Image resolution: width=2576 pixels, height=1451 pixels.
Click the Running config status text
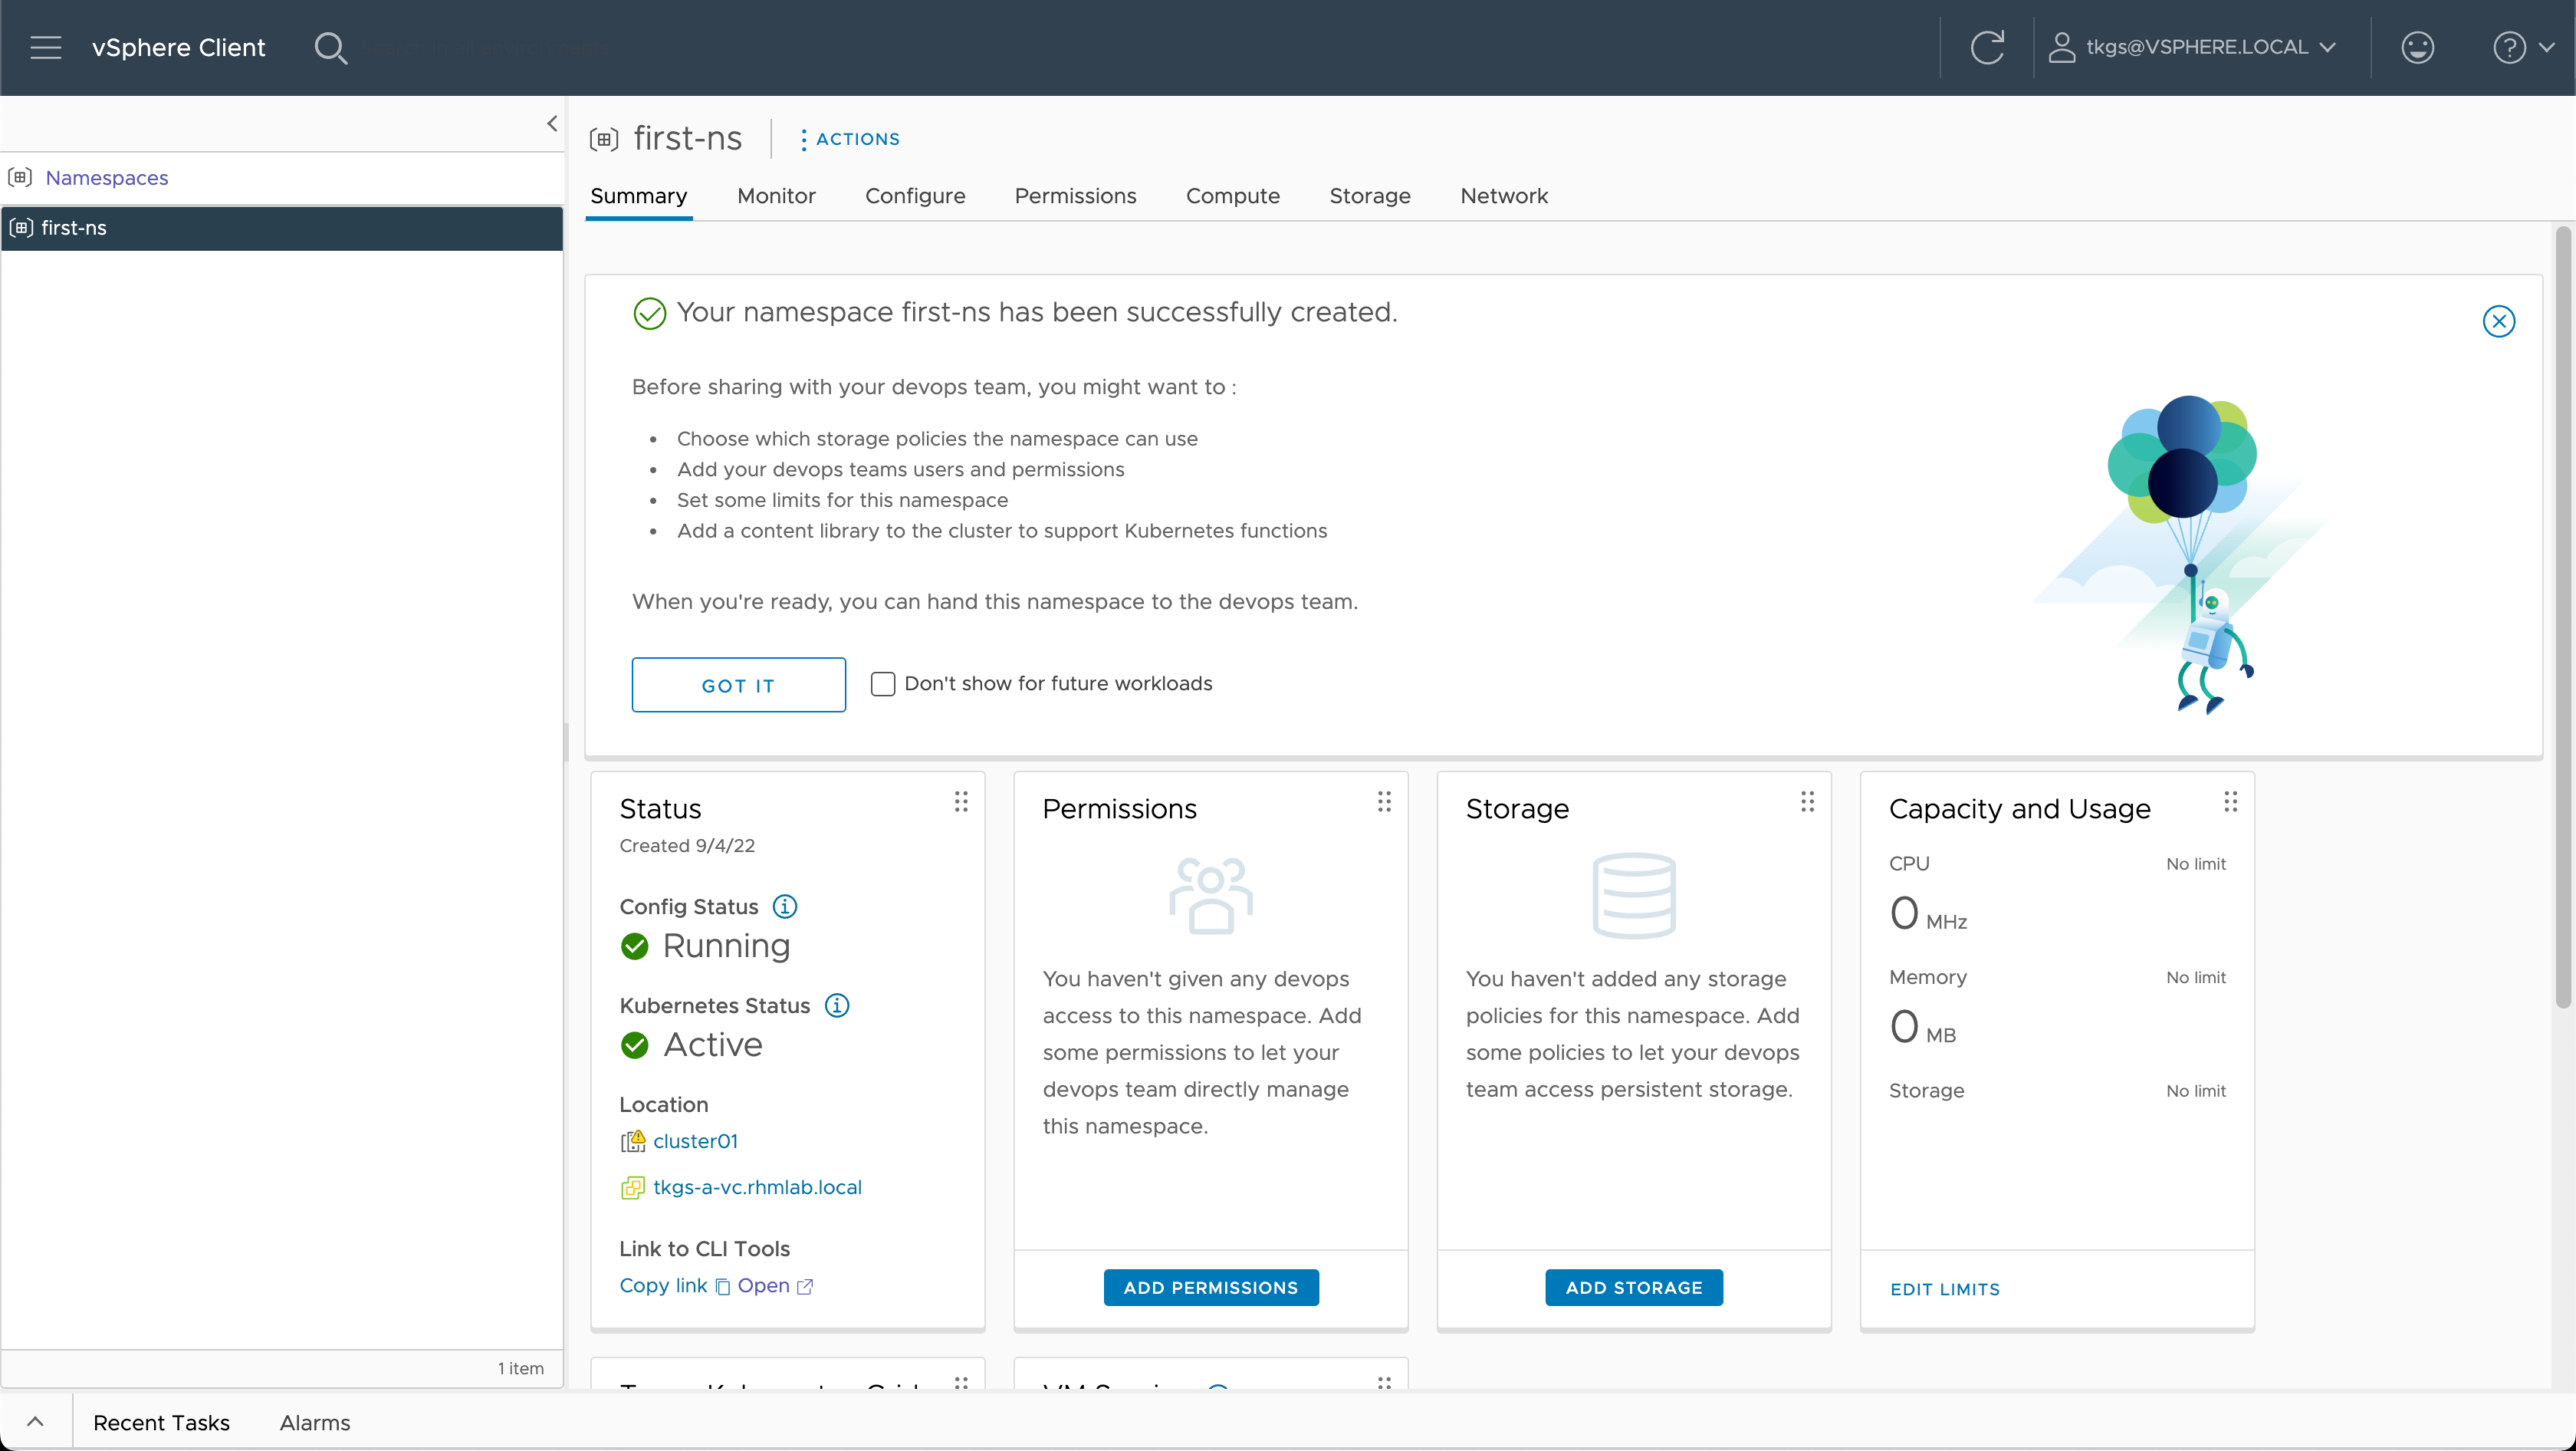pos(726,946)
